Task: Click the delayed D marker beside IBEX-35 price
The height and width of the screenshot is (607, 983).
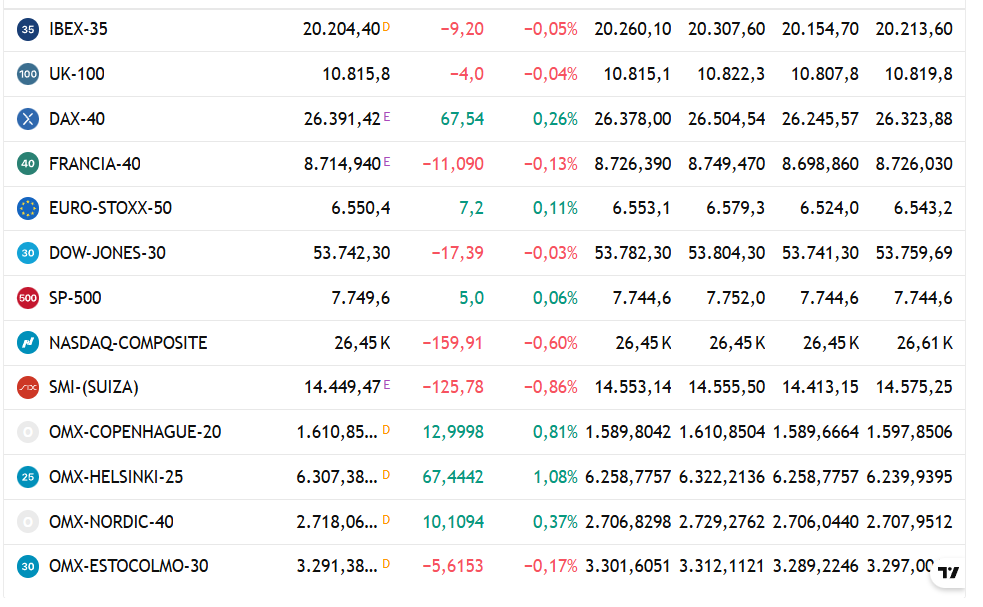Action: point(386,27)
